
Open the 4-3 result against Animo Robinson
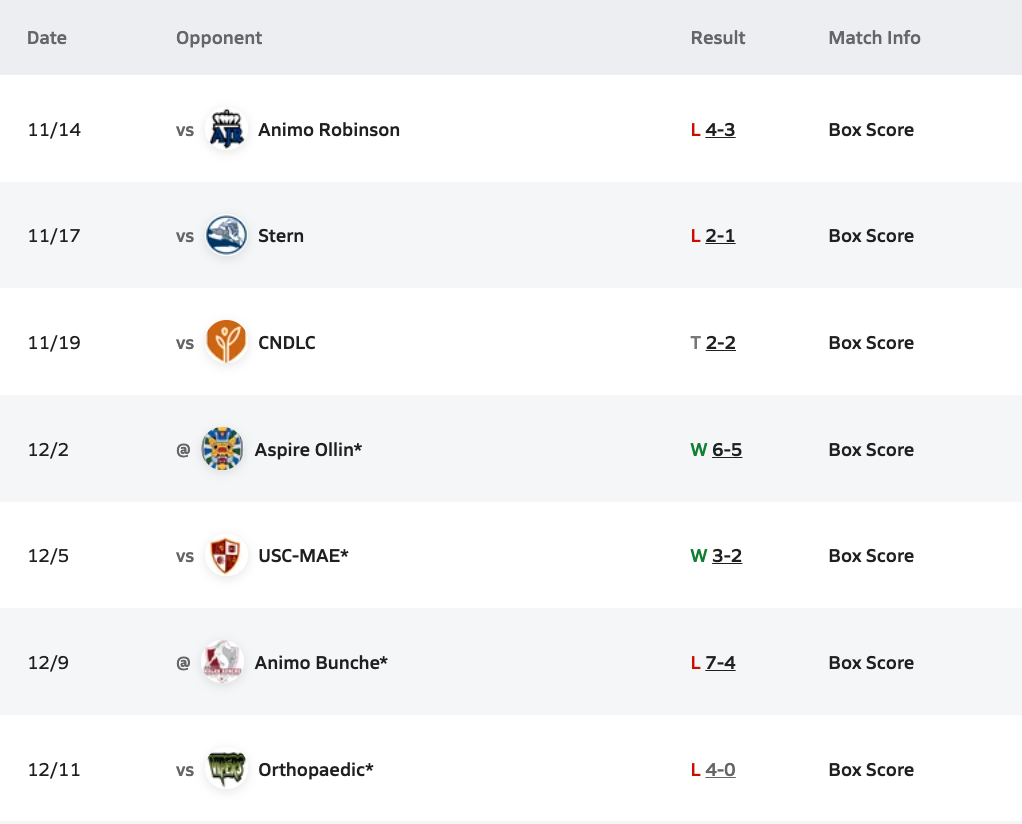point(720,130)
